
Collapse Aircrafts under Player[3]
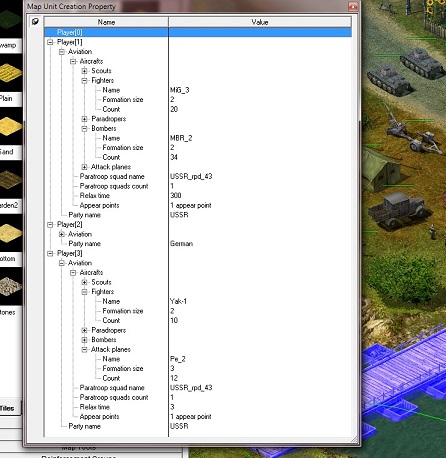(x=73, y=273)
